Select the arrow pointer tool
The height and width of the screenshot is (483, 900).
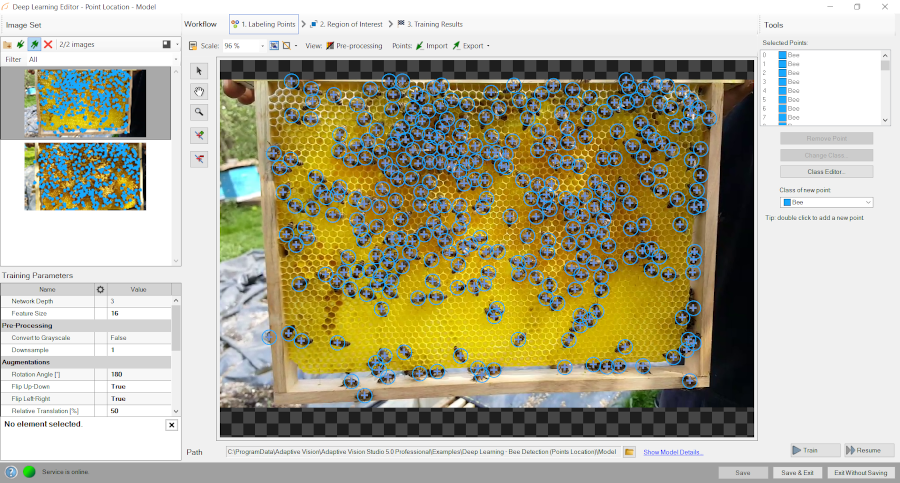pos(199,70)
